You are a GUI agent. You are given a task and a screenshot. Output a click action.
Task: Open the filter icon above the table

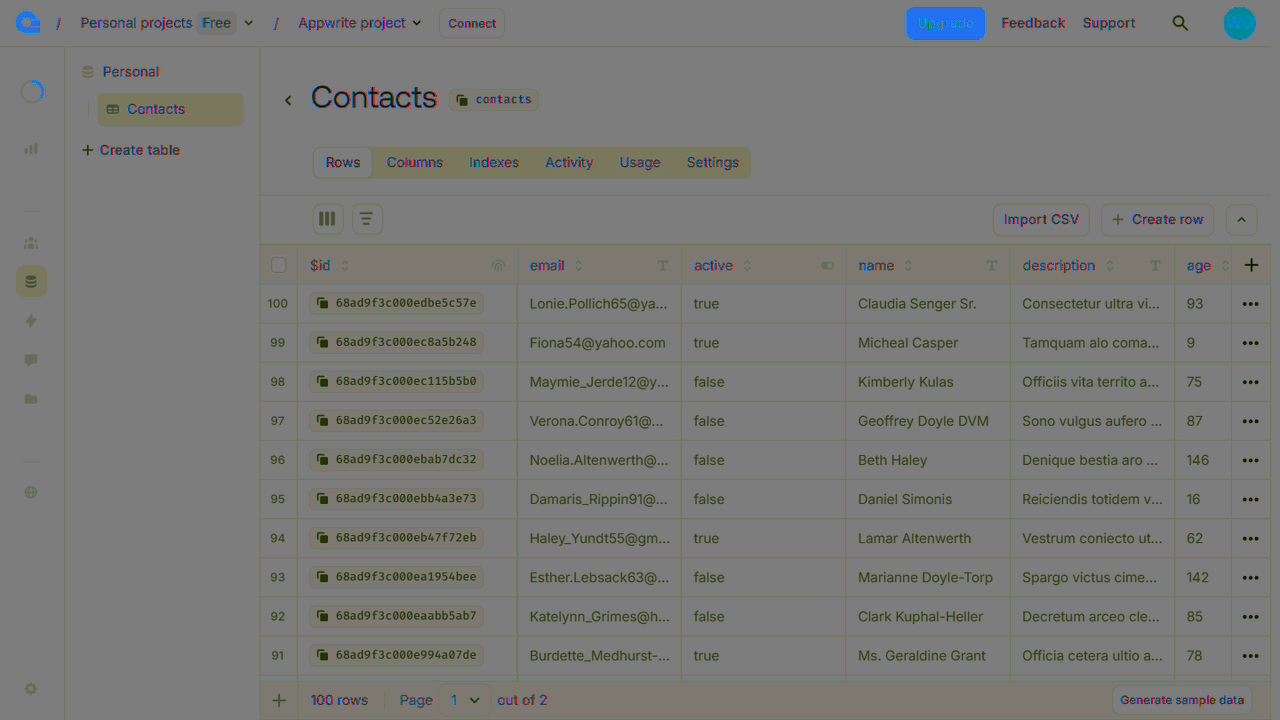[367, 218]
